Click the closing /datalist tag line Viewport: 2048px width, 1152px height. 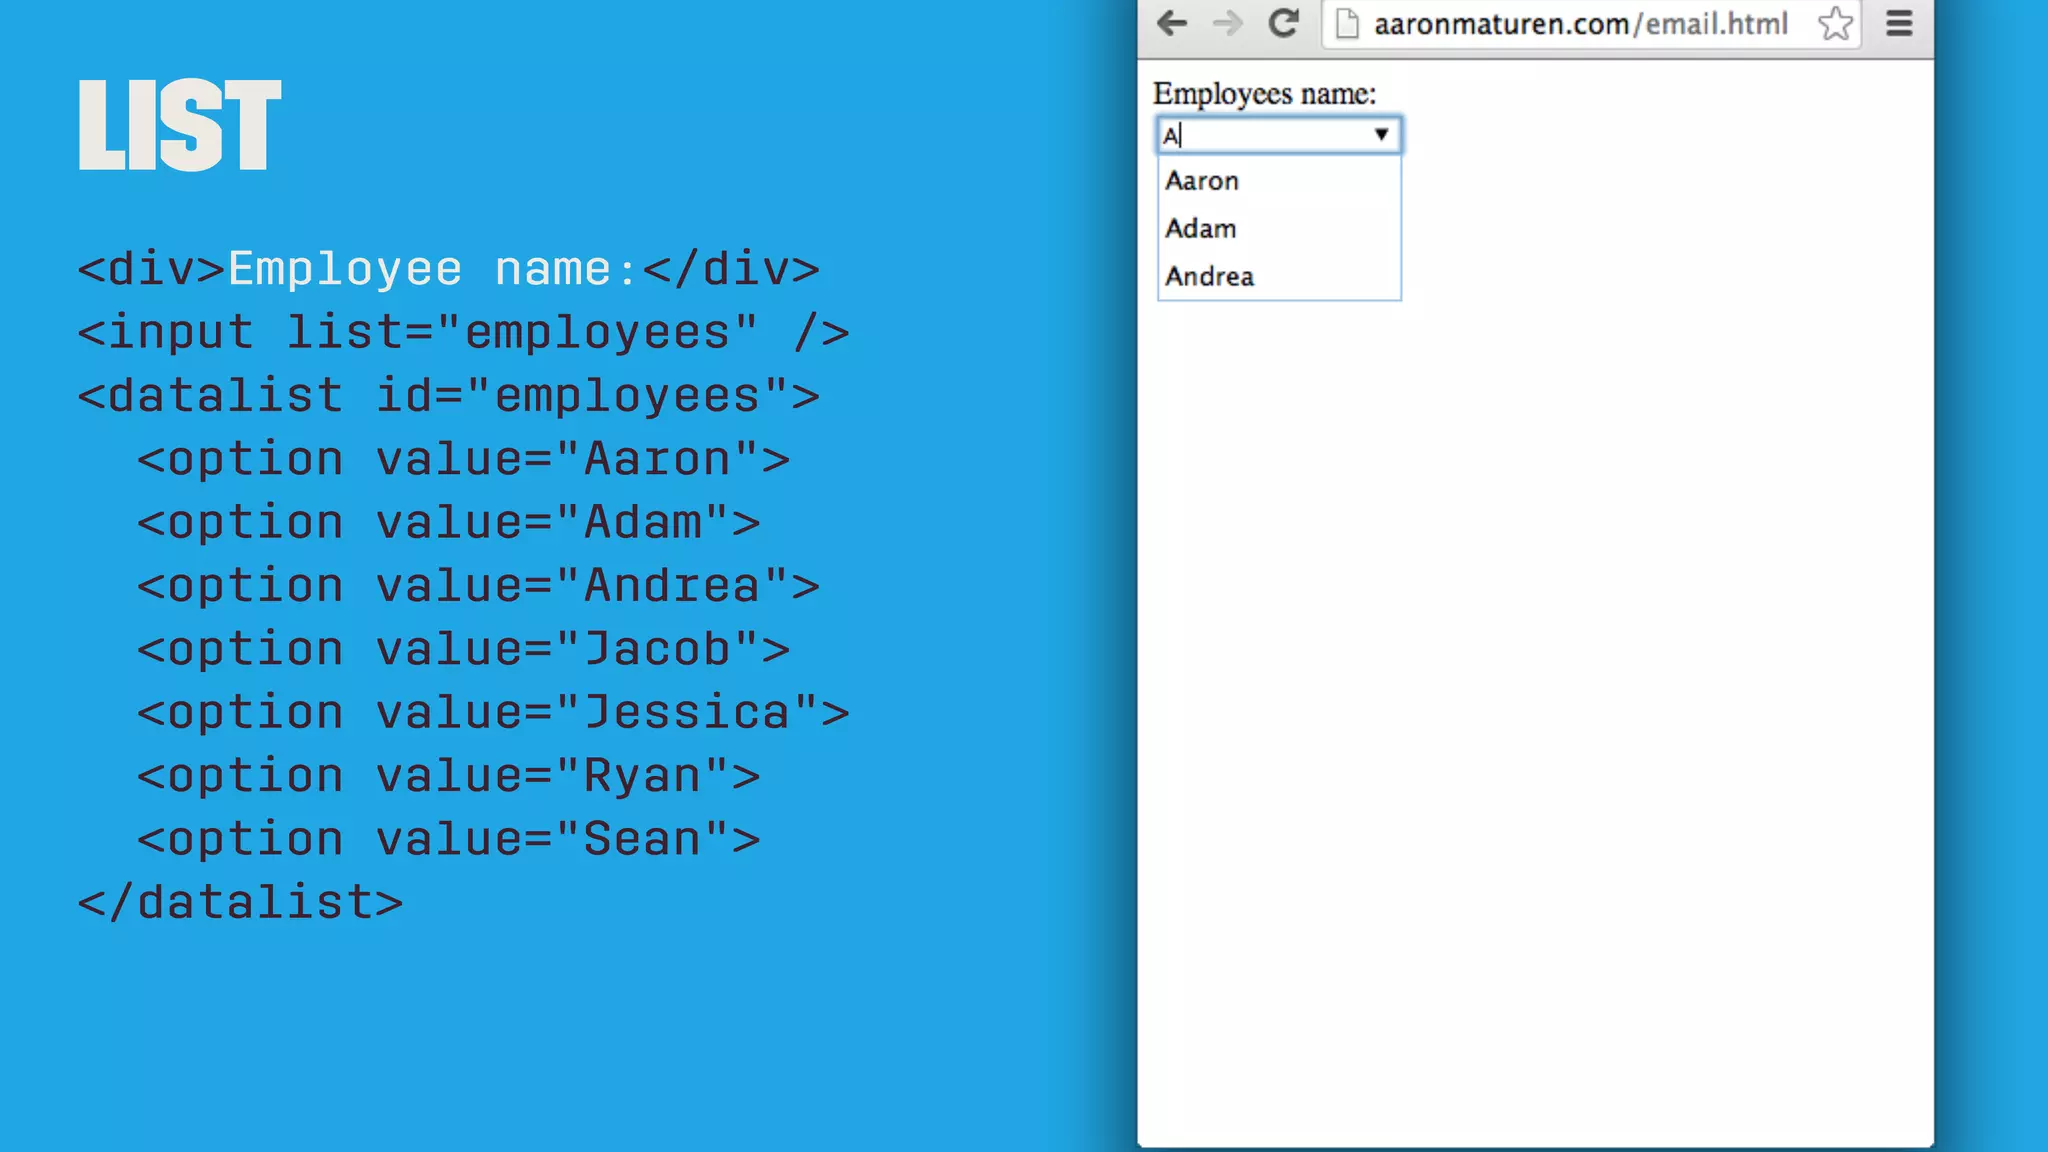point(241,903)
